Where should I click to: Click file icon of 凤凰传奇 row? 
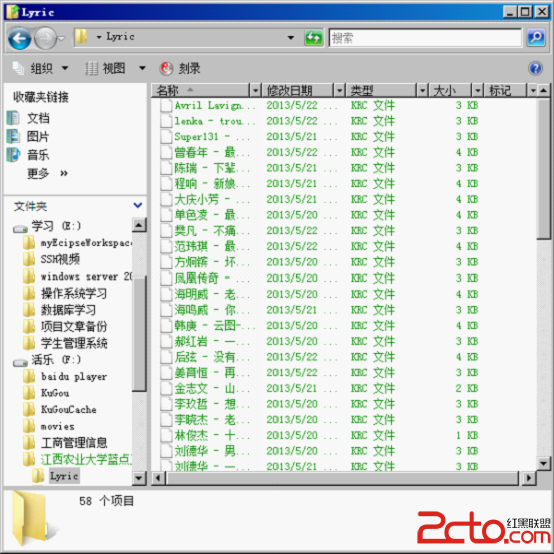[x=166, y=278]
